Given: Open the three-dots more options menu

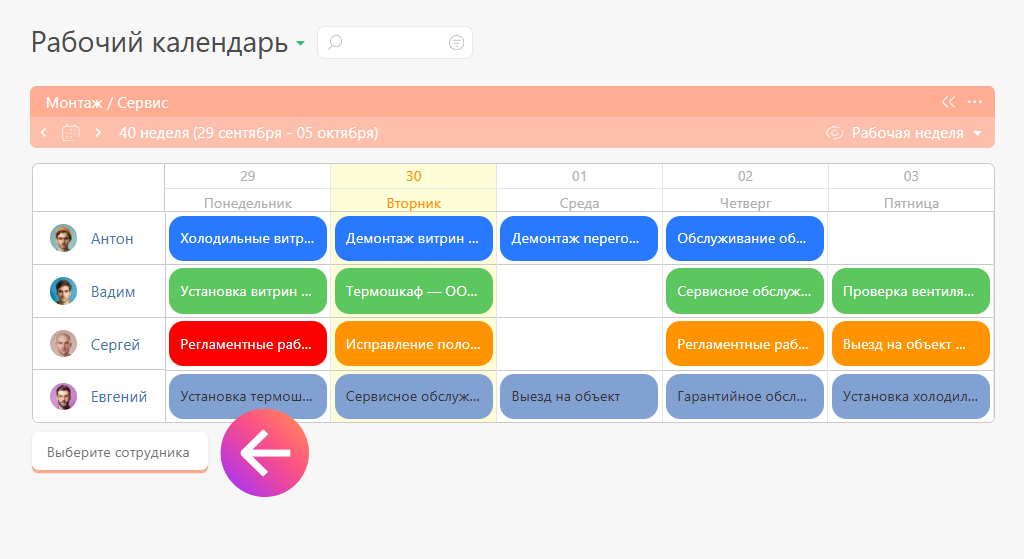Looking at the screenshot, I should [x=975, y=102].
